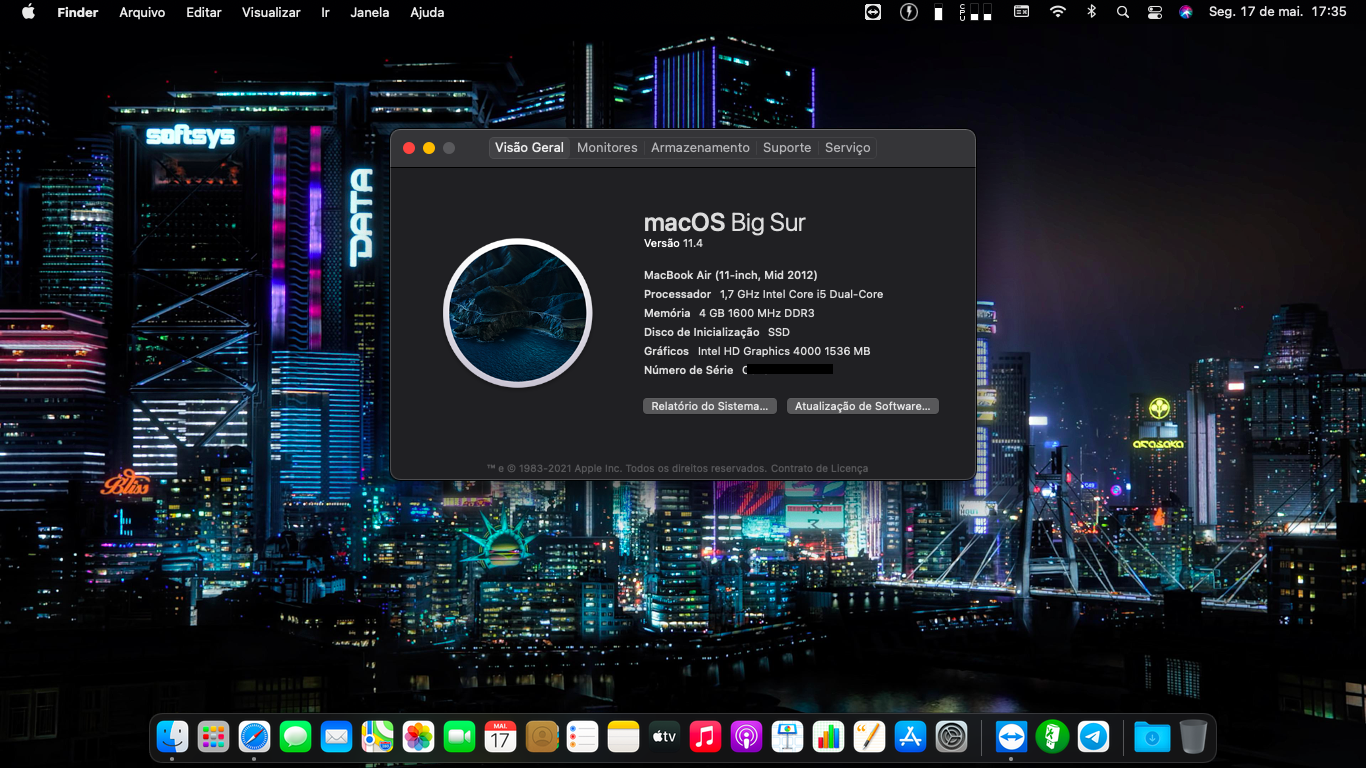Open Reminders in the dock
The width and height of the screenshot is (1366, 768).
point(582,737)
